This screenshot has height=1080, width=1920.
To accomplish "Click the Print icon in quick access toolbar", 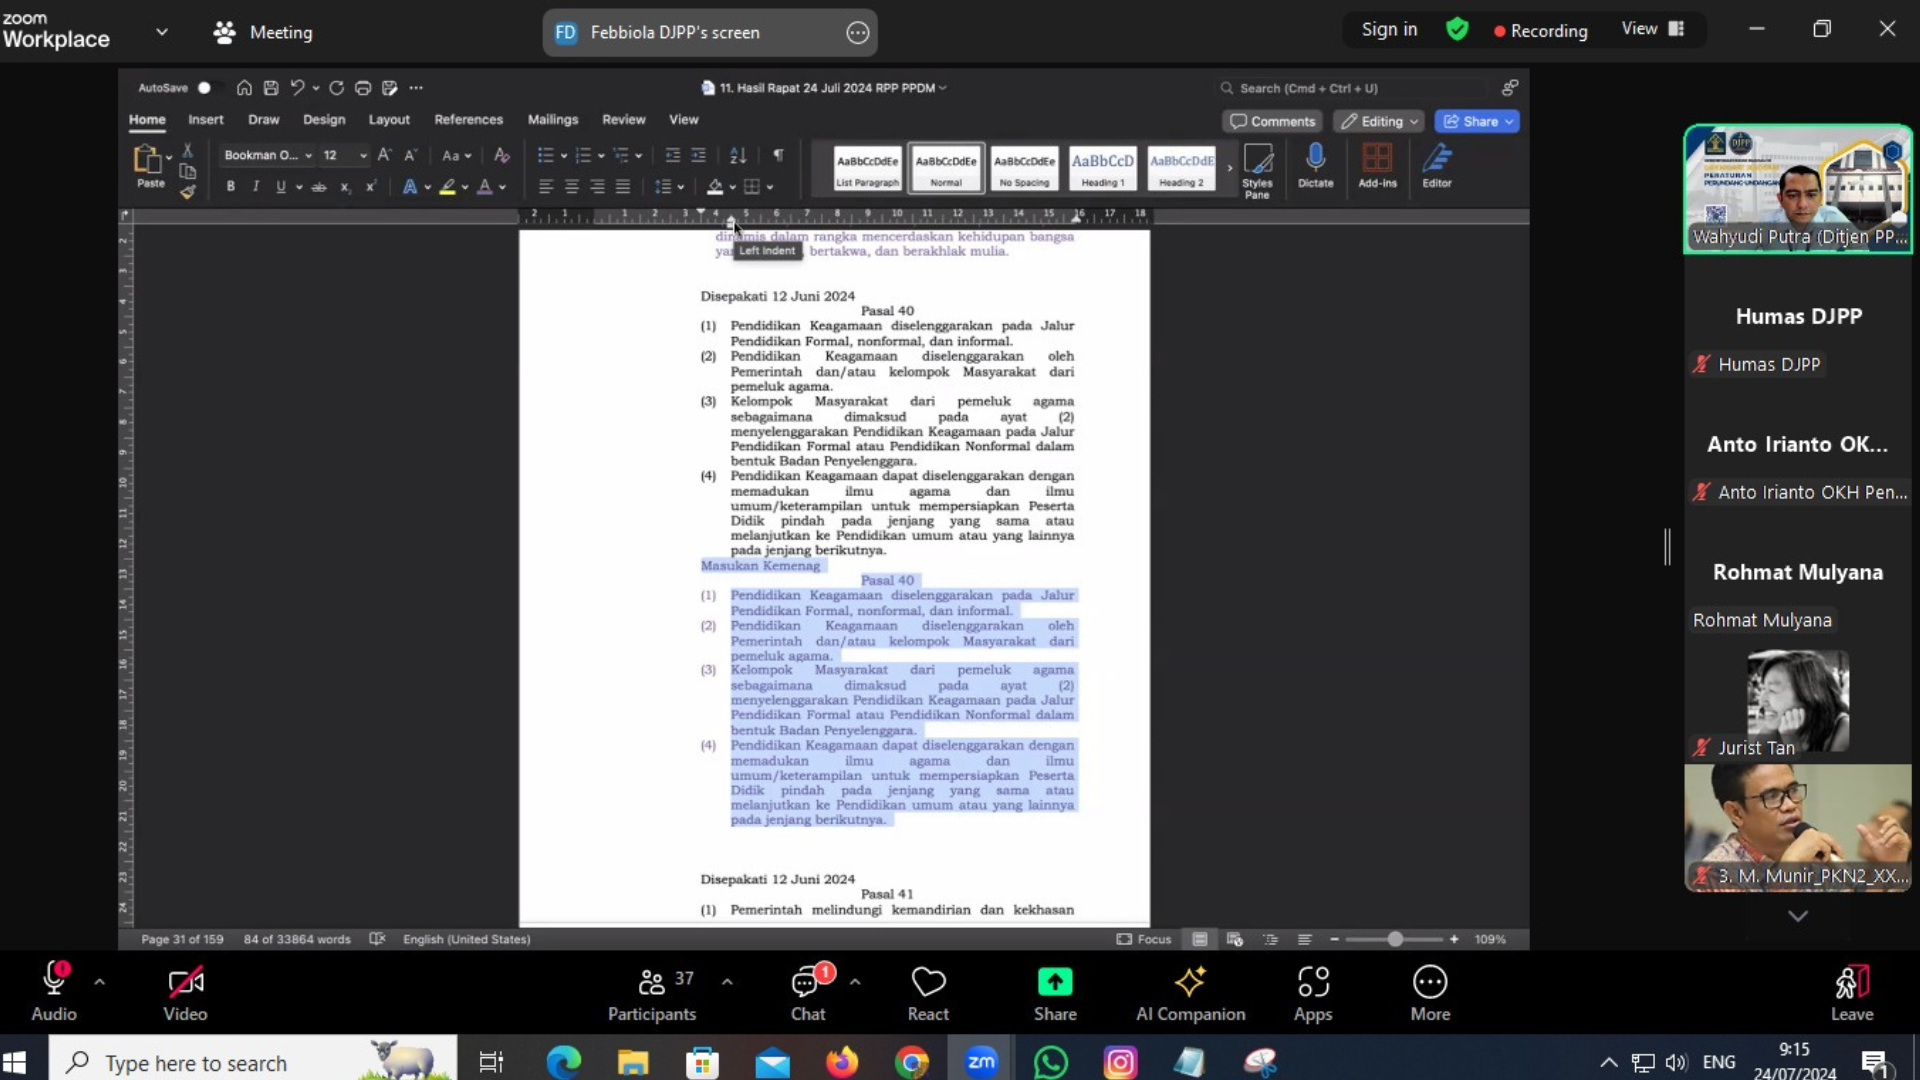I will 363,88.
